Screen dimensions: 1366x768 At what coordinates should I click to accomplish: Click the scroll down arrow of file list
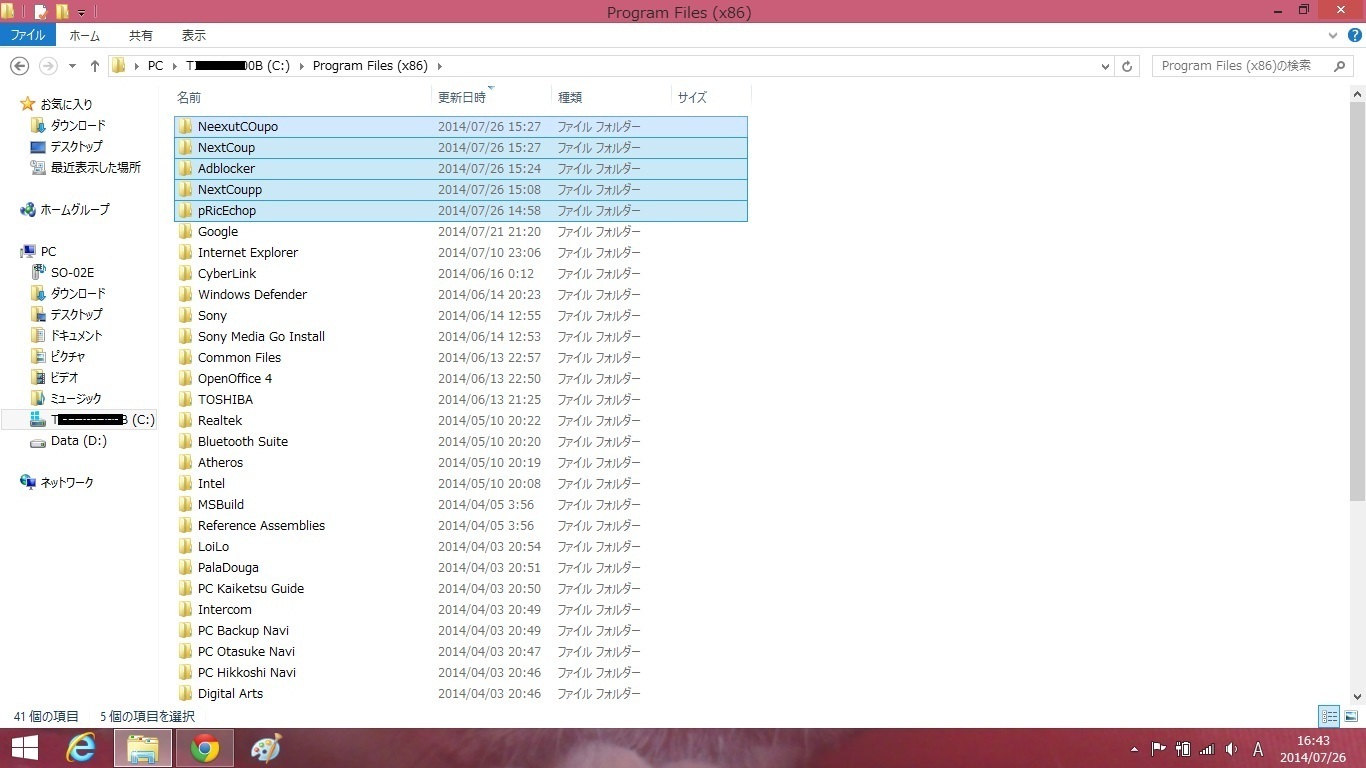(x=1357, y=697)
